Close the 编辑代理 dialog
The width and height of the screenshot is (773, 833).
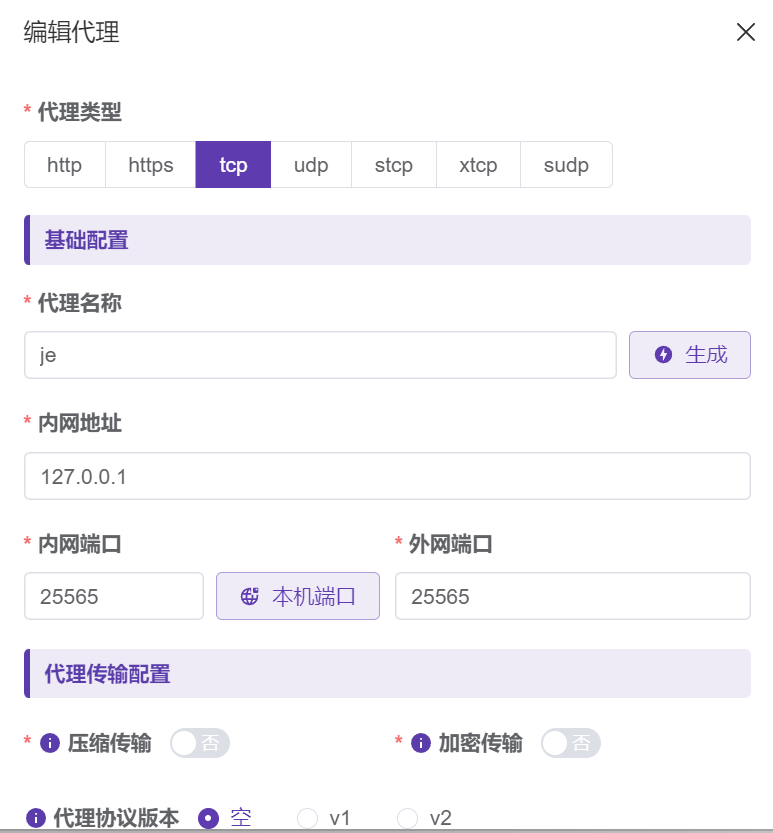[745, 32]
